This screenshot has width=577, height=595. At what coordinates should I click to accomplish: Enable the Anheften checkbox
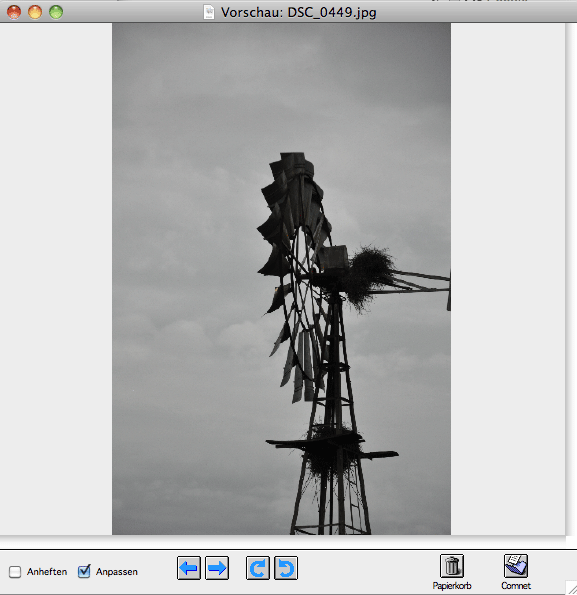(x=15, y=571)
